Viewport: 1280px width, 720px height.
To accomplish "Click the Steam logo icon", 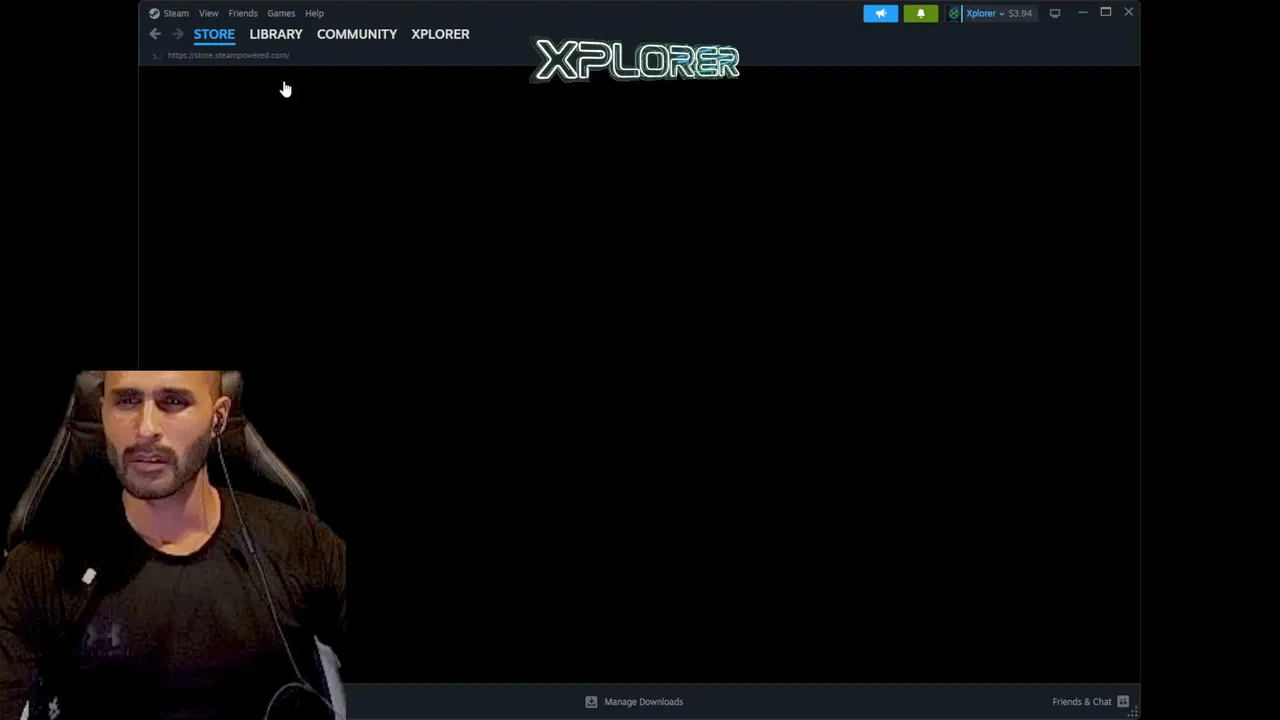I will (154, 13).
